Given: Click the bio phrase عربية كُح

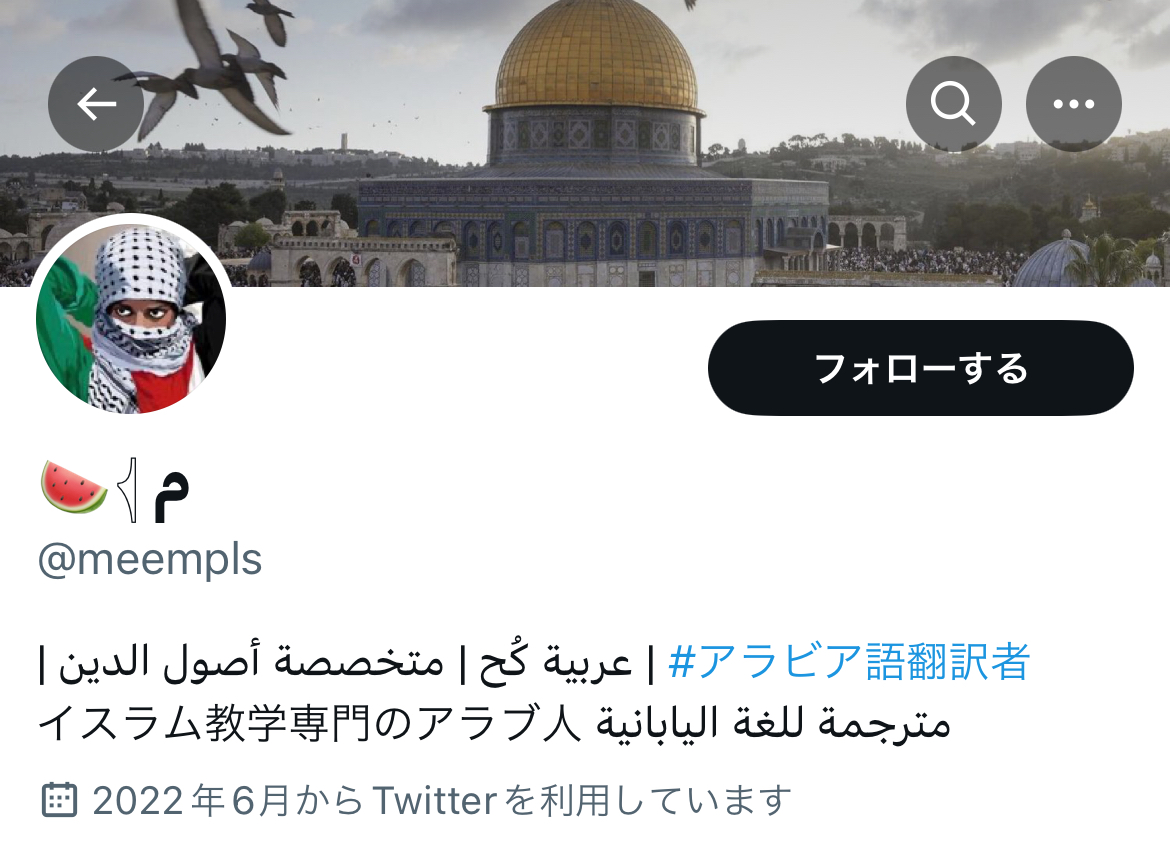Looking at the screenshot, I should pos(555,661).
